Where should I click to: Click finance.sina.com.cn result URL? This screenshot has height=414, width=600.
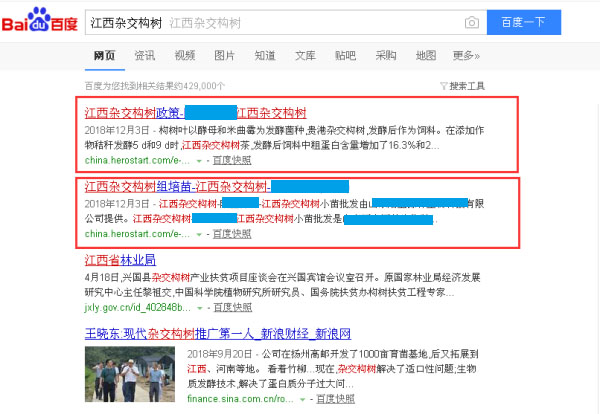[240, 399]
